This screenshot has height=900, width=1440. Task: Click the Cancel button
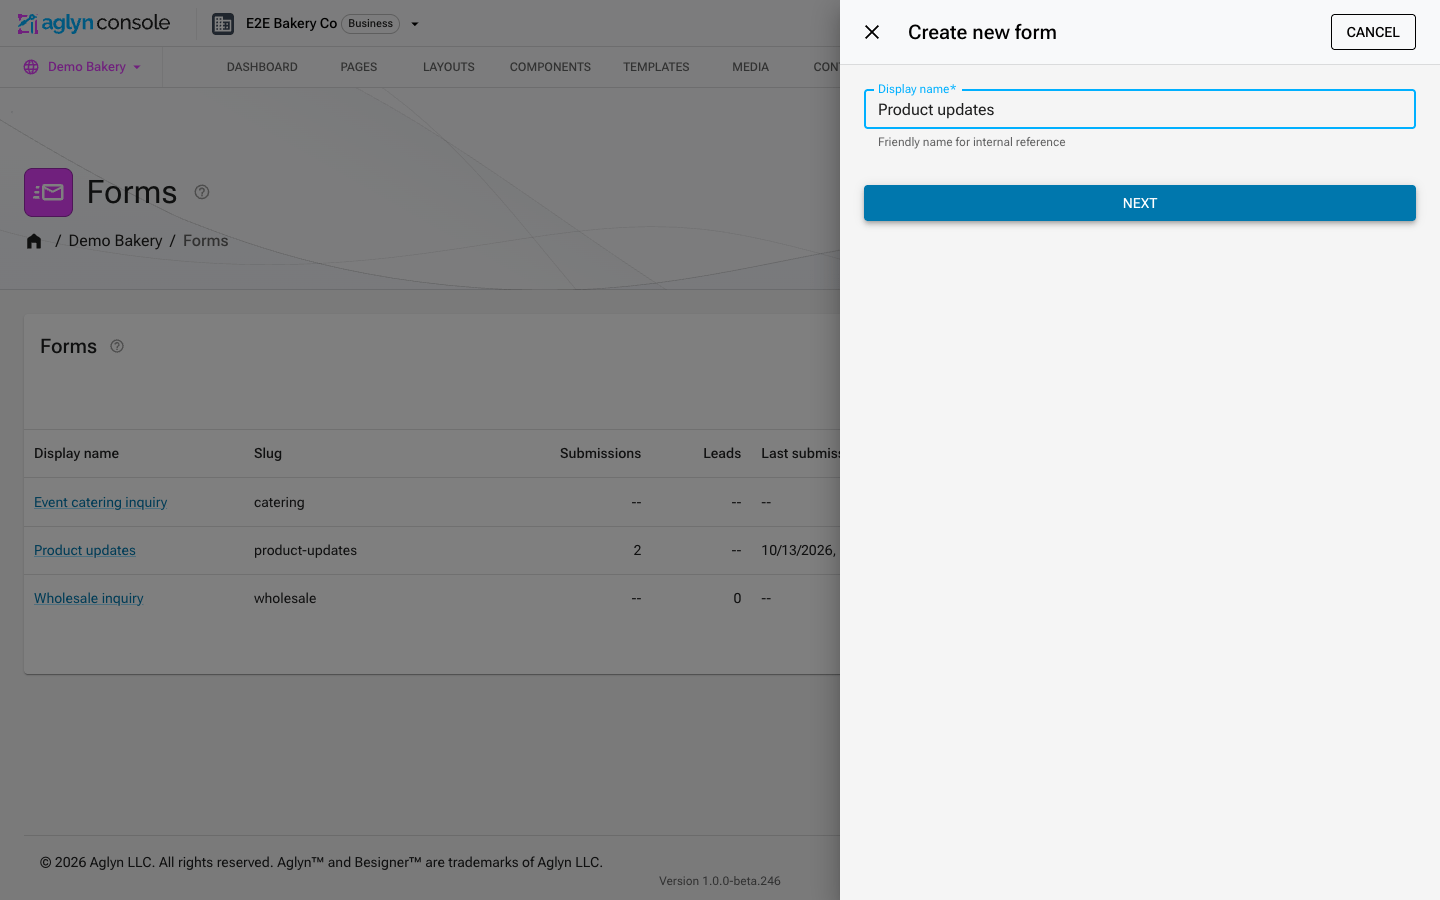pos(1373,32)
